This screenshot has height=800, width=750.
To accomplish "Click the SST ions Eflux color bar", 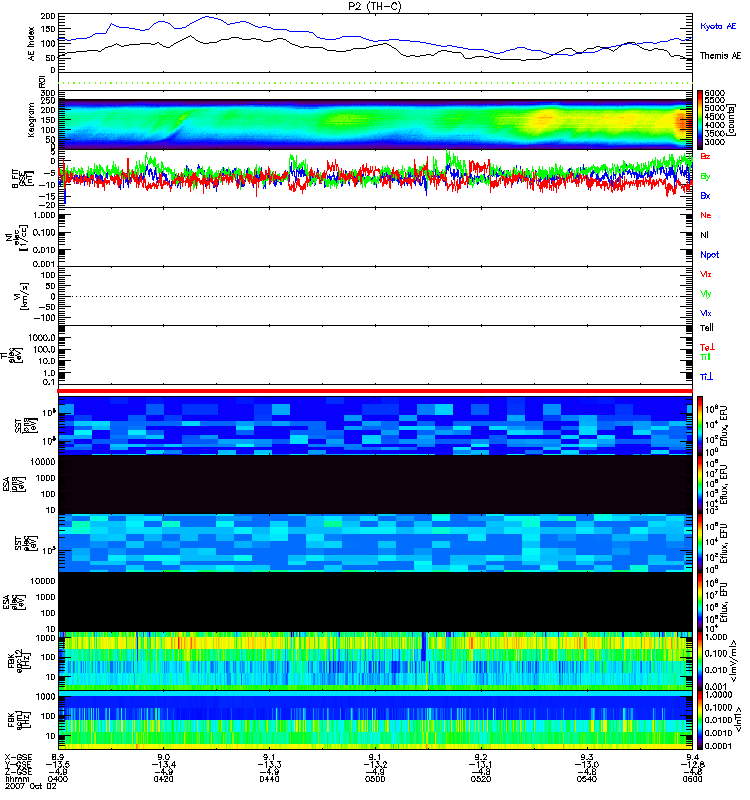I will pos(700,426).
